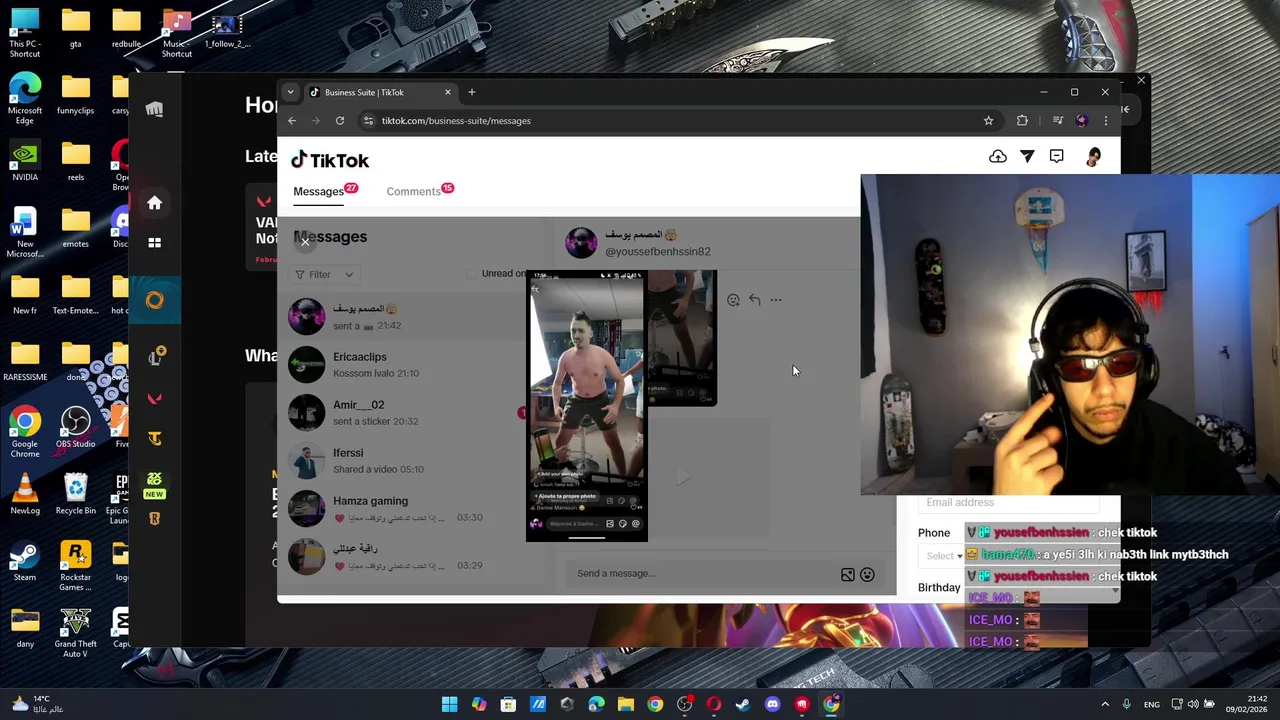Click the enlarged photo preview
The width and height of the screenshot is (1280, 720).
coord(587,407)
